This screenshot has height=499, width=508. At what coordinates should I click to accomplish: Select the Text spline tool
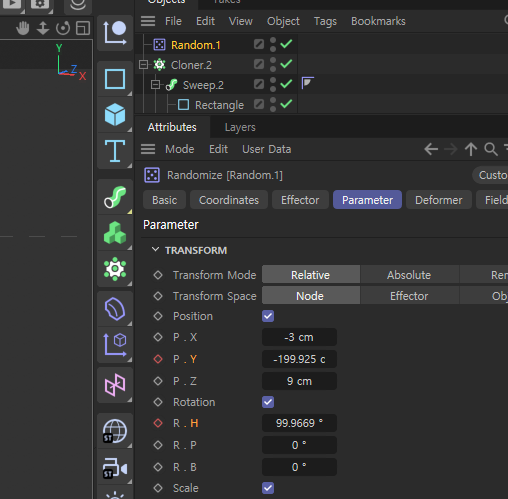[x=115, y=151]
